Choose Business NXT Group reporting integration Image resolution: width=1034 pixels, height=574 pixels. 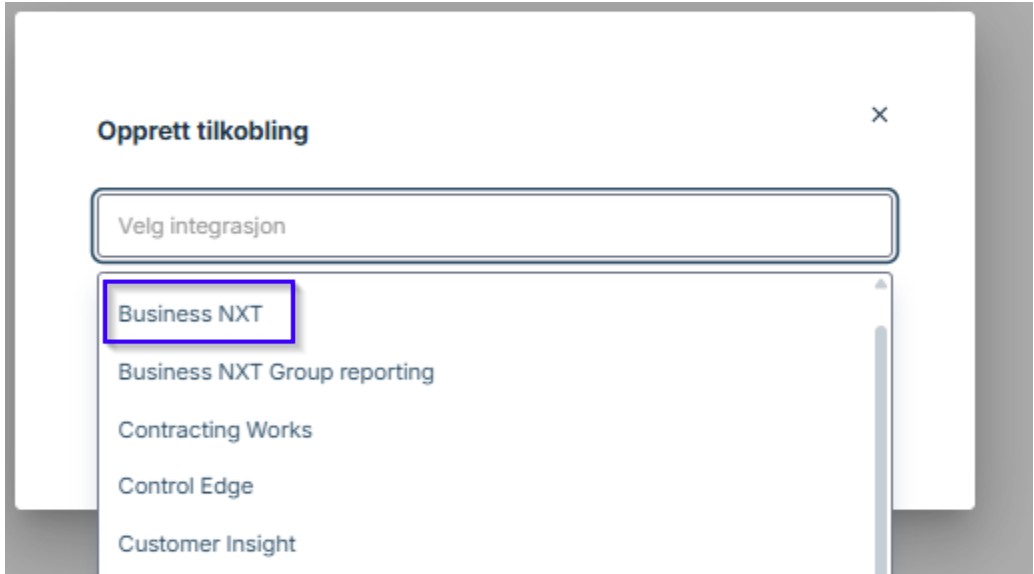(x=276, y=373)
